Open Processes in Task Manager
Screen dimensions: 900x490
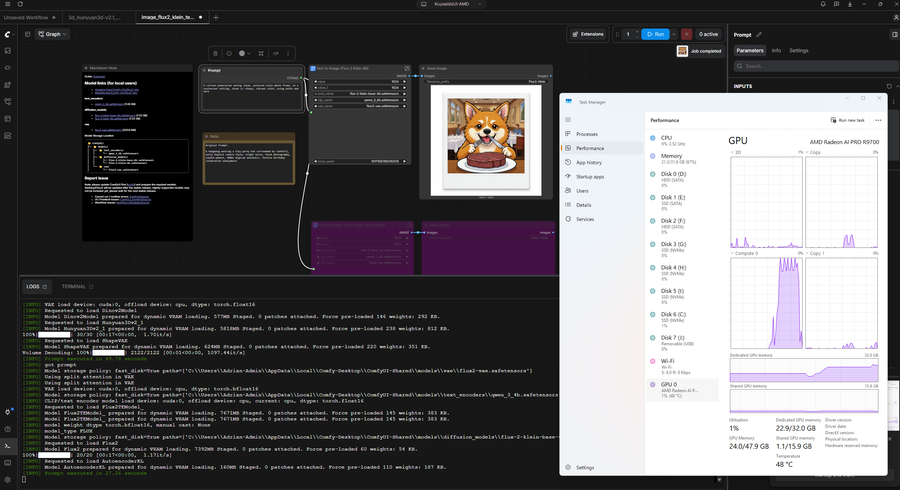601,134
